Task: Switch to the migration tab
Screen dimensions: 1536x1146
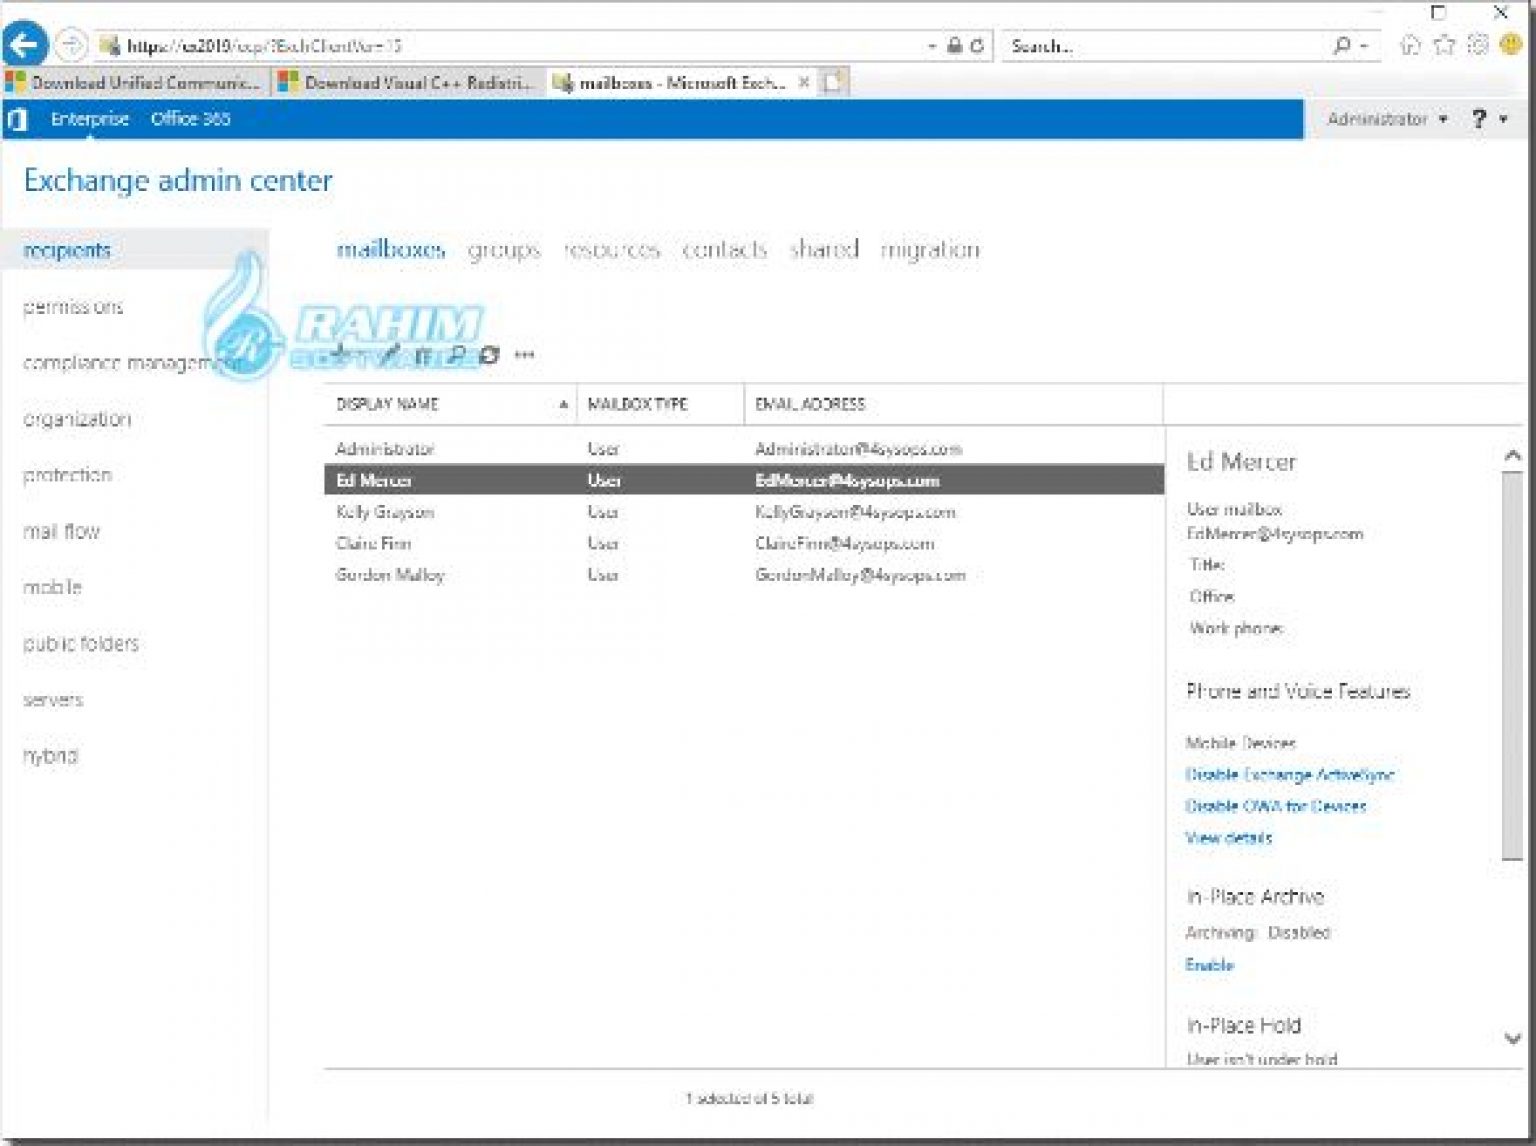Action: click(930, 250)
